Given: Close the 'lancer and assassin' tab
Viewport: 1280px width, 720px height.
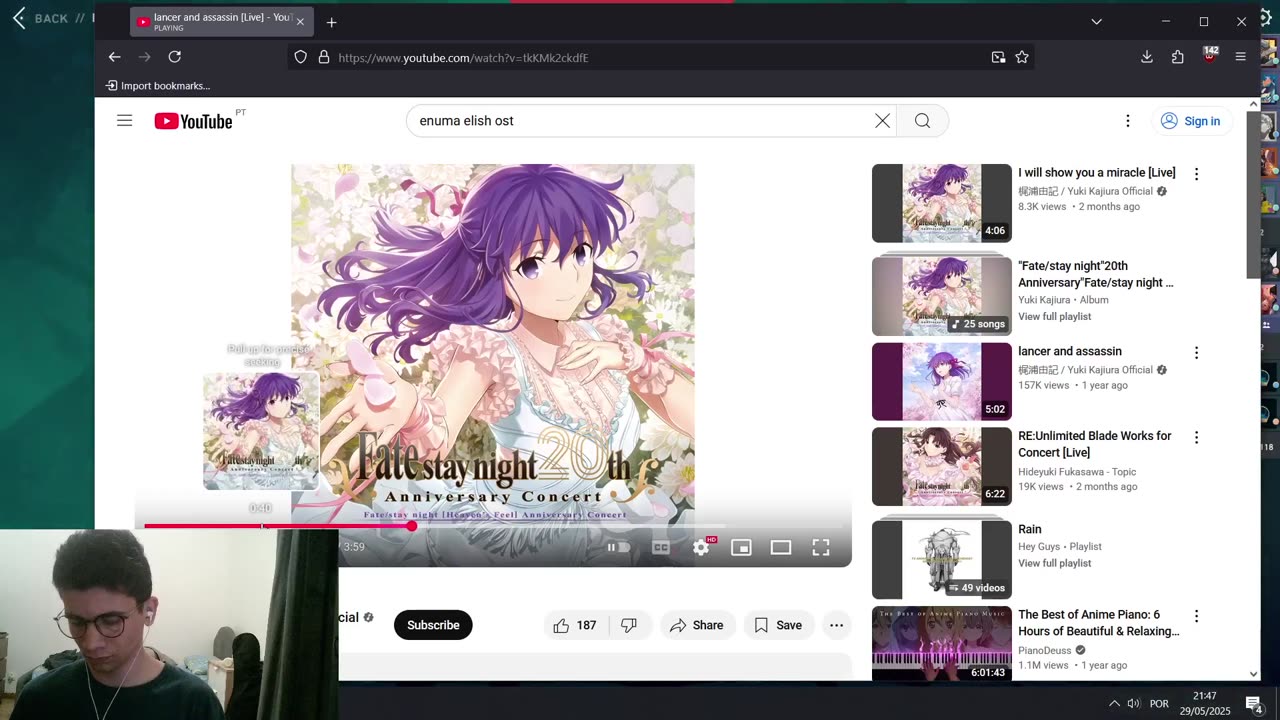Looking at the screenshot, I should [300, 22].
